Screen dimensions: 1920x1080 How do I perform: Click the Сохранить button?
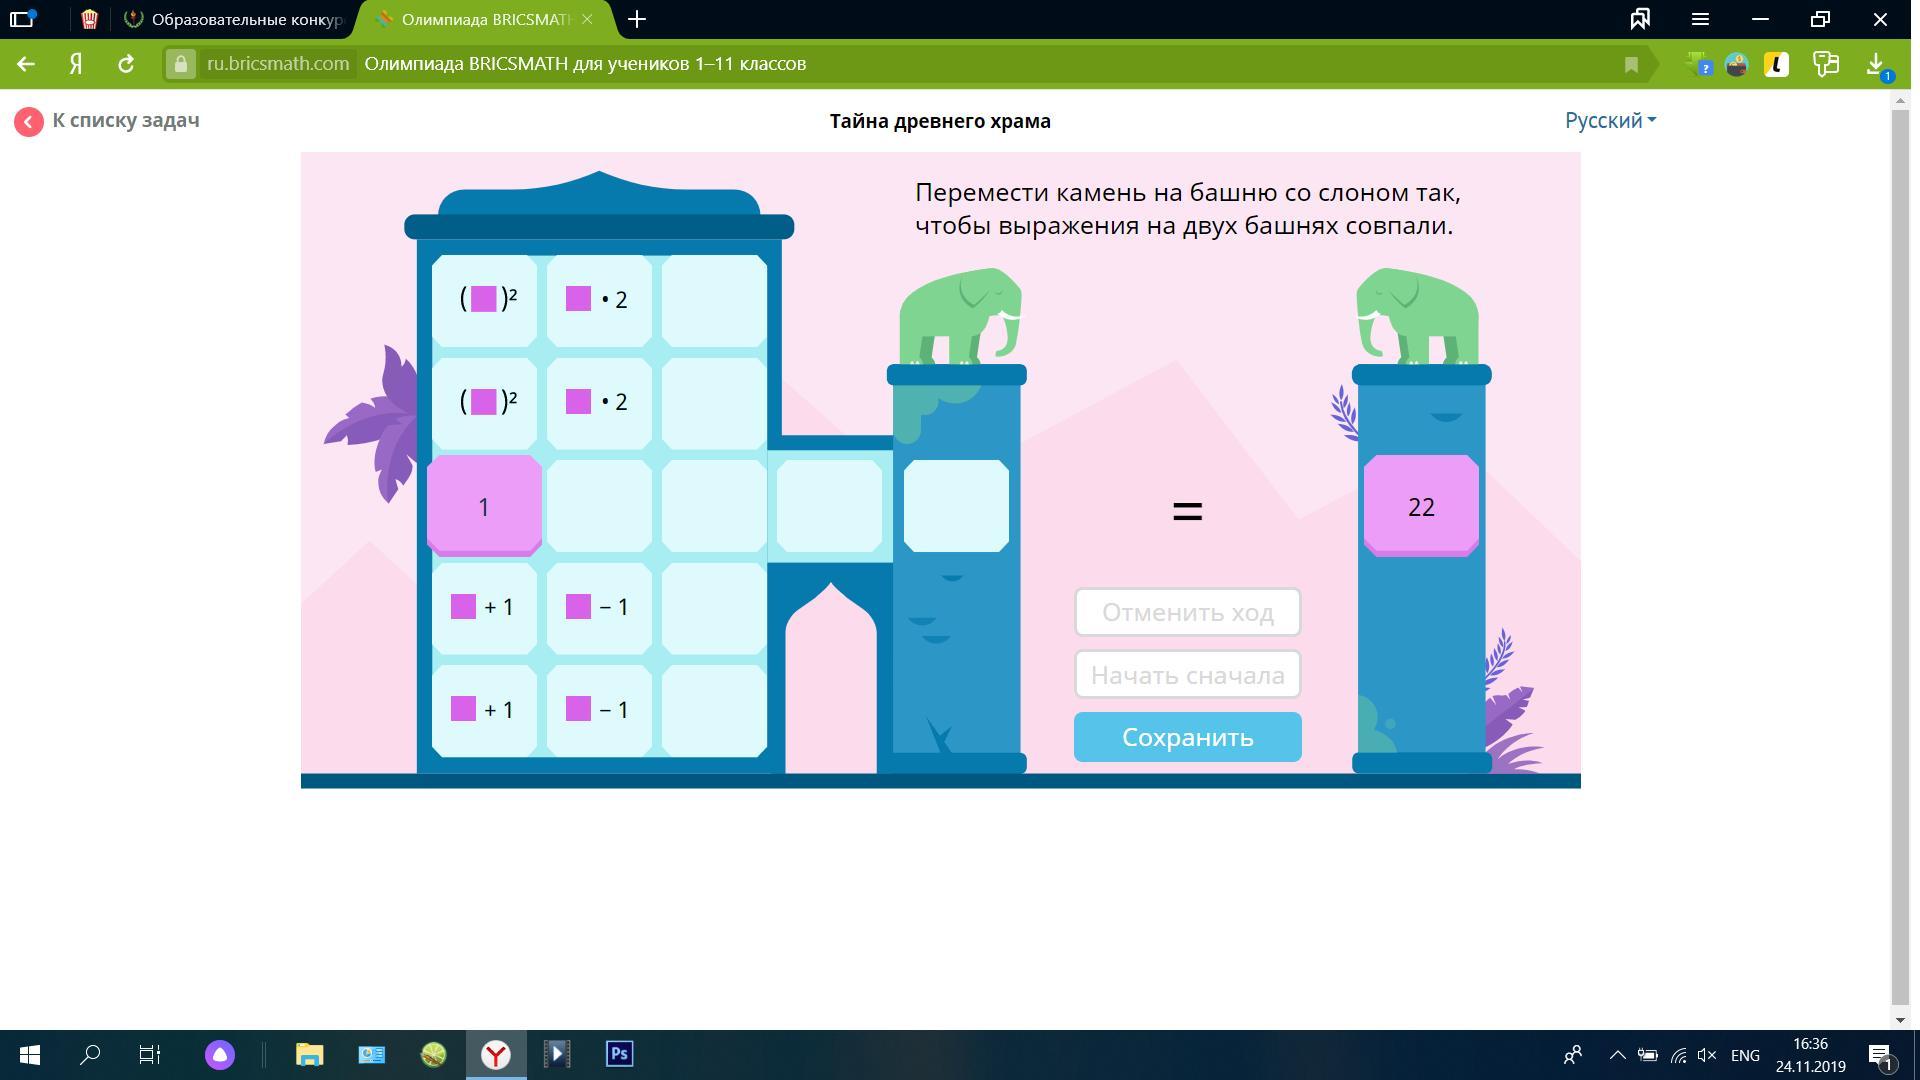pyautogui.click(x=1187, y=737)
